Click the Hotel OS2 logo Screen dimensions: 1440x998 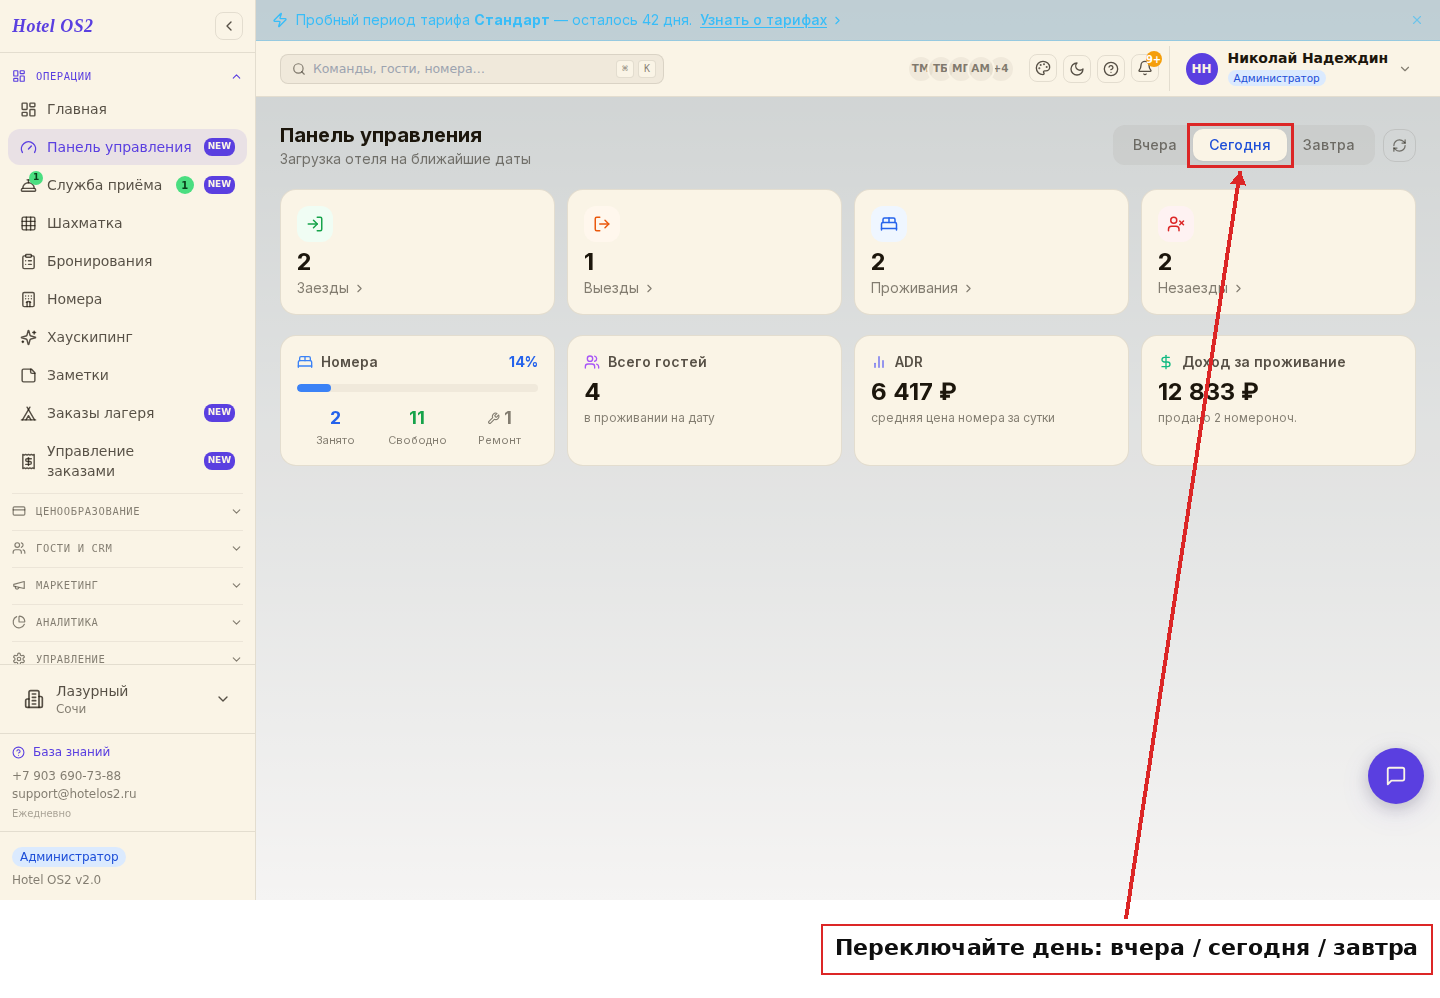pyautogui.click(x=52, y=26)
